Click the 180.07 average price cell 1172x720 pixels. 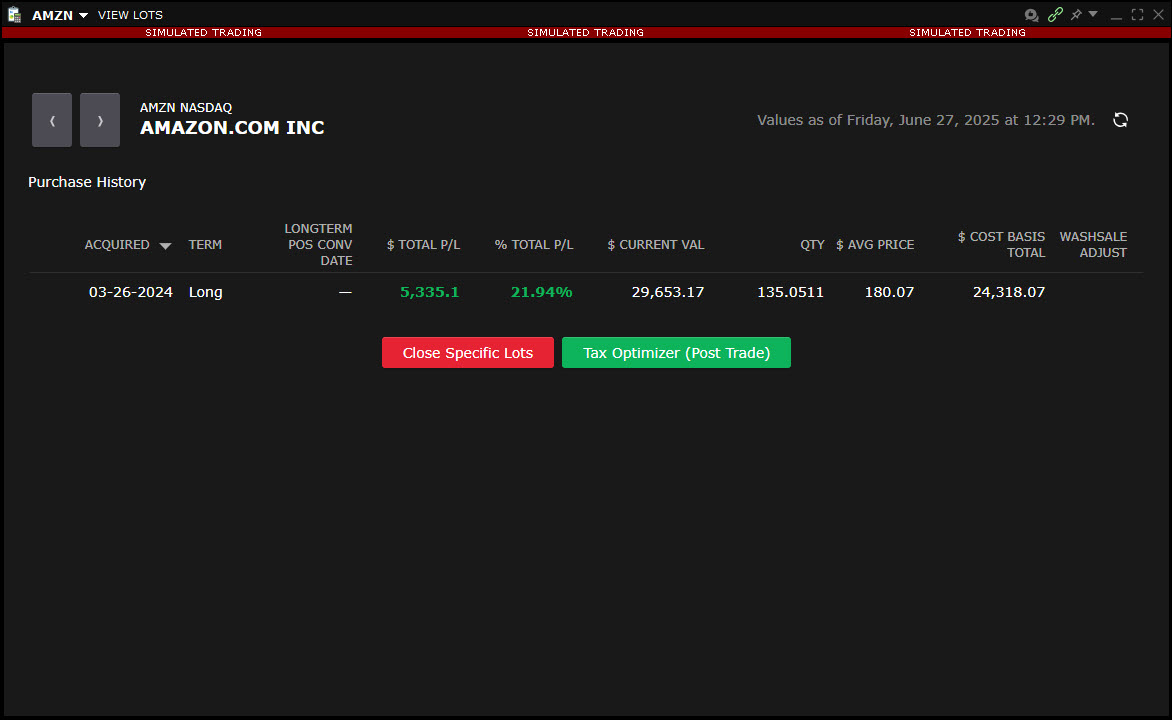pos(889,292)
